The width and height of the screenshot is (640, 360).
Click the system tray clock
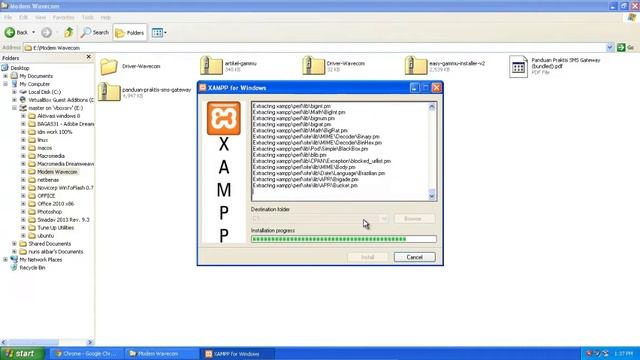coord(623,353)
